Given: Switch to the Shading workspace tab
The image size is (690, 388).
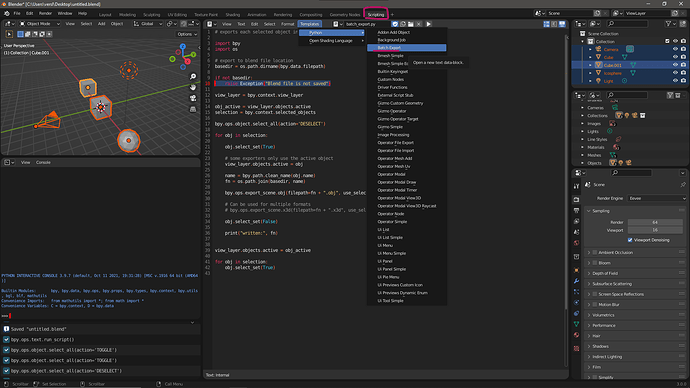Looking at the screenshot, I should point(233,15).
